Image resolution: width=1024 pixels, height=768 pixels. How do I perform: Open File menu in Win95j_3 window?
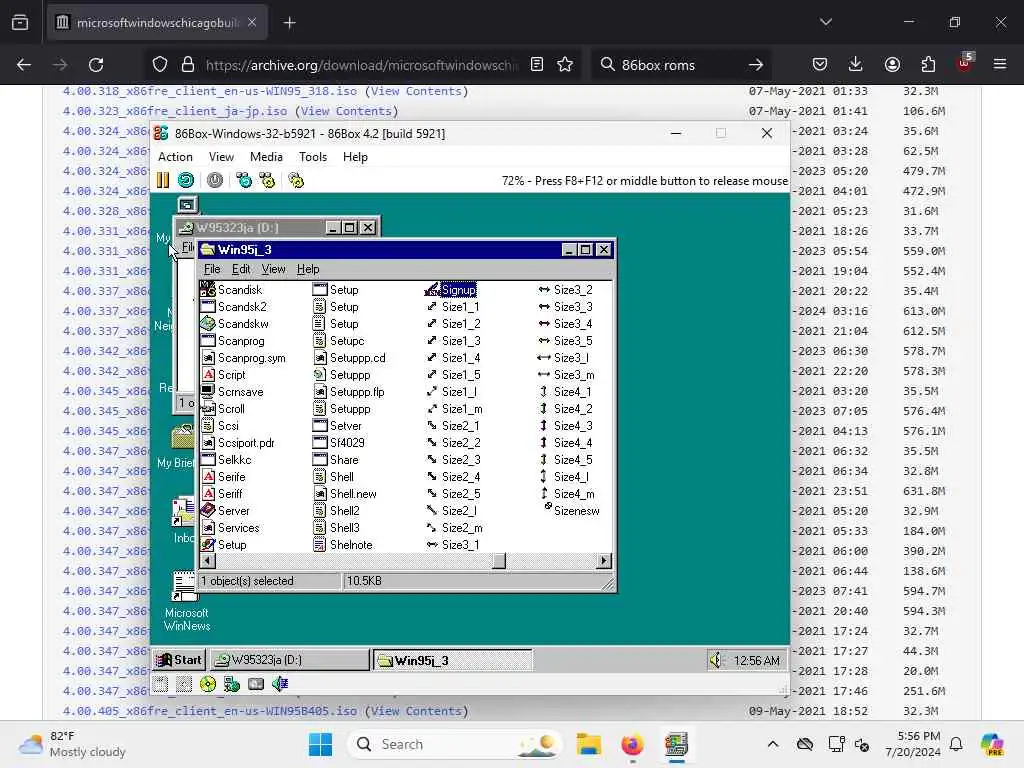pos(212,269)
